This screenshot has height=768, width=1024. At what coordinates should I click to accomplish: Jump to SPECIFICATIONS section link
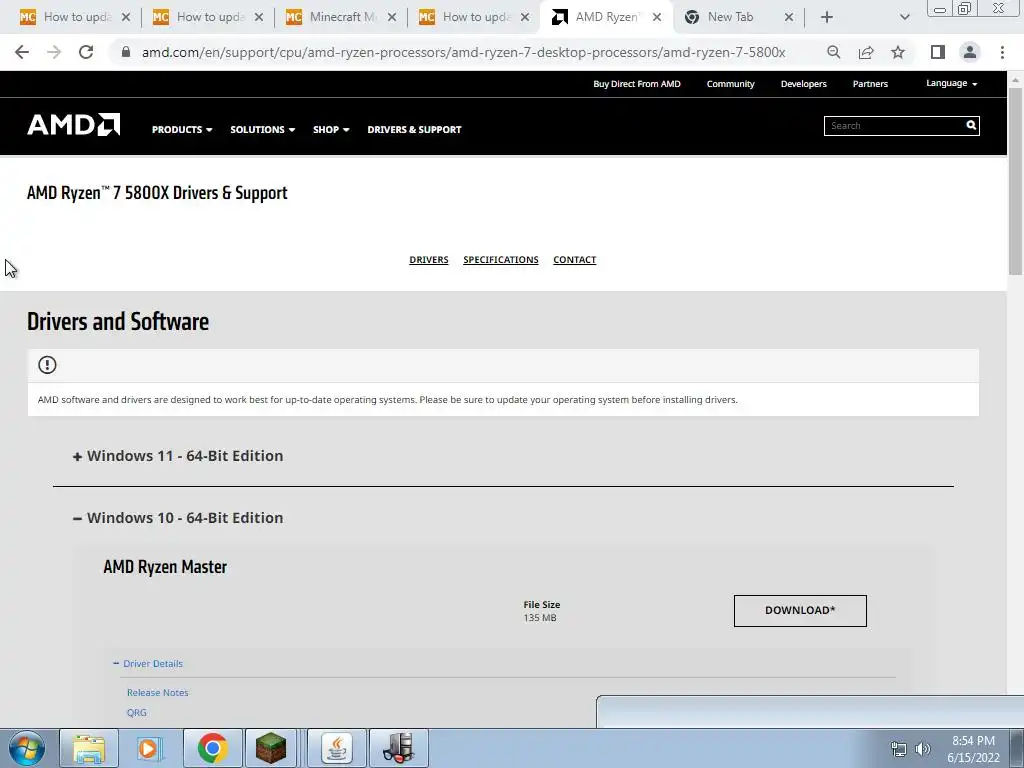[501, 259]
